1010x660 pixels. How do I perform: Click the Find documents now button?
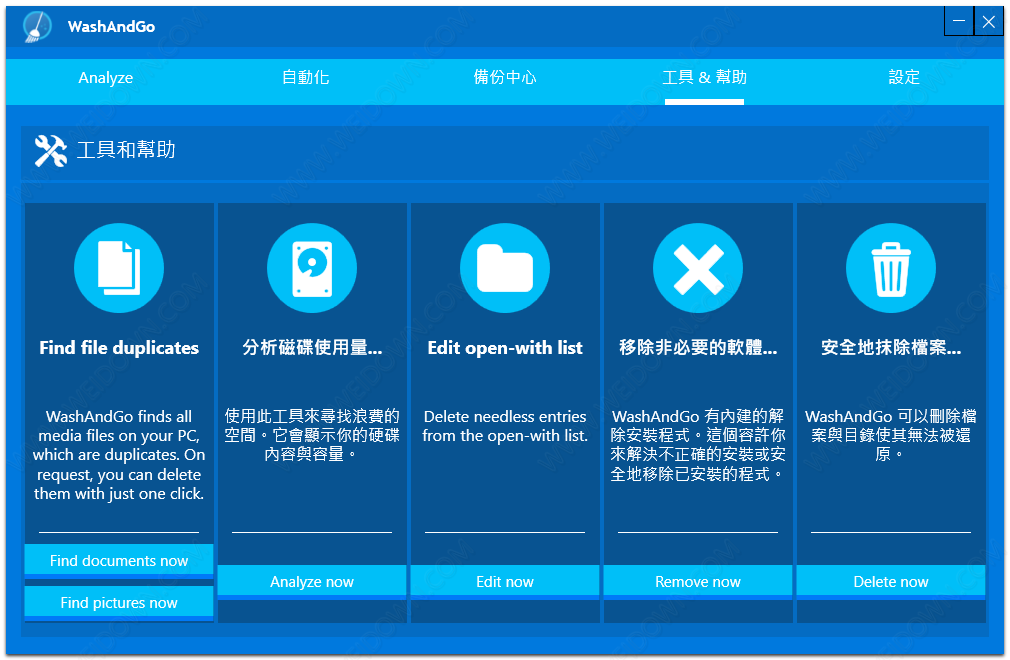click(x=119, y=560)
